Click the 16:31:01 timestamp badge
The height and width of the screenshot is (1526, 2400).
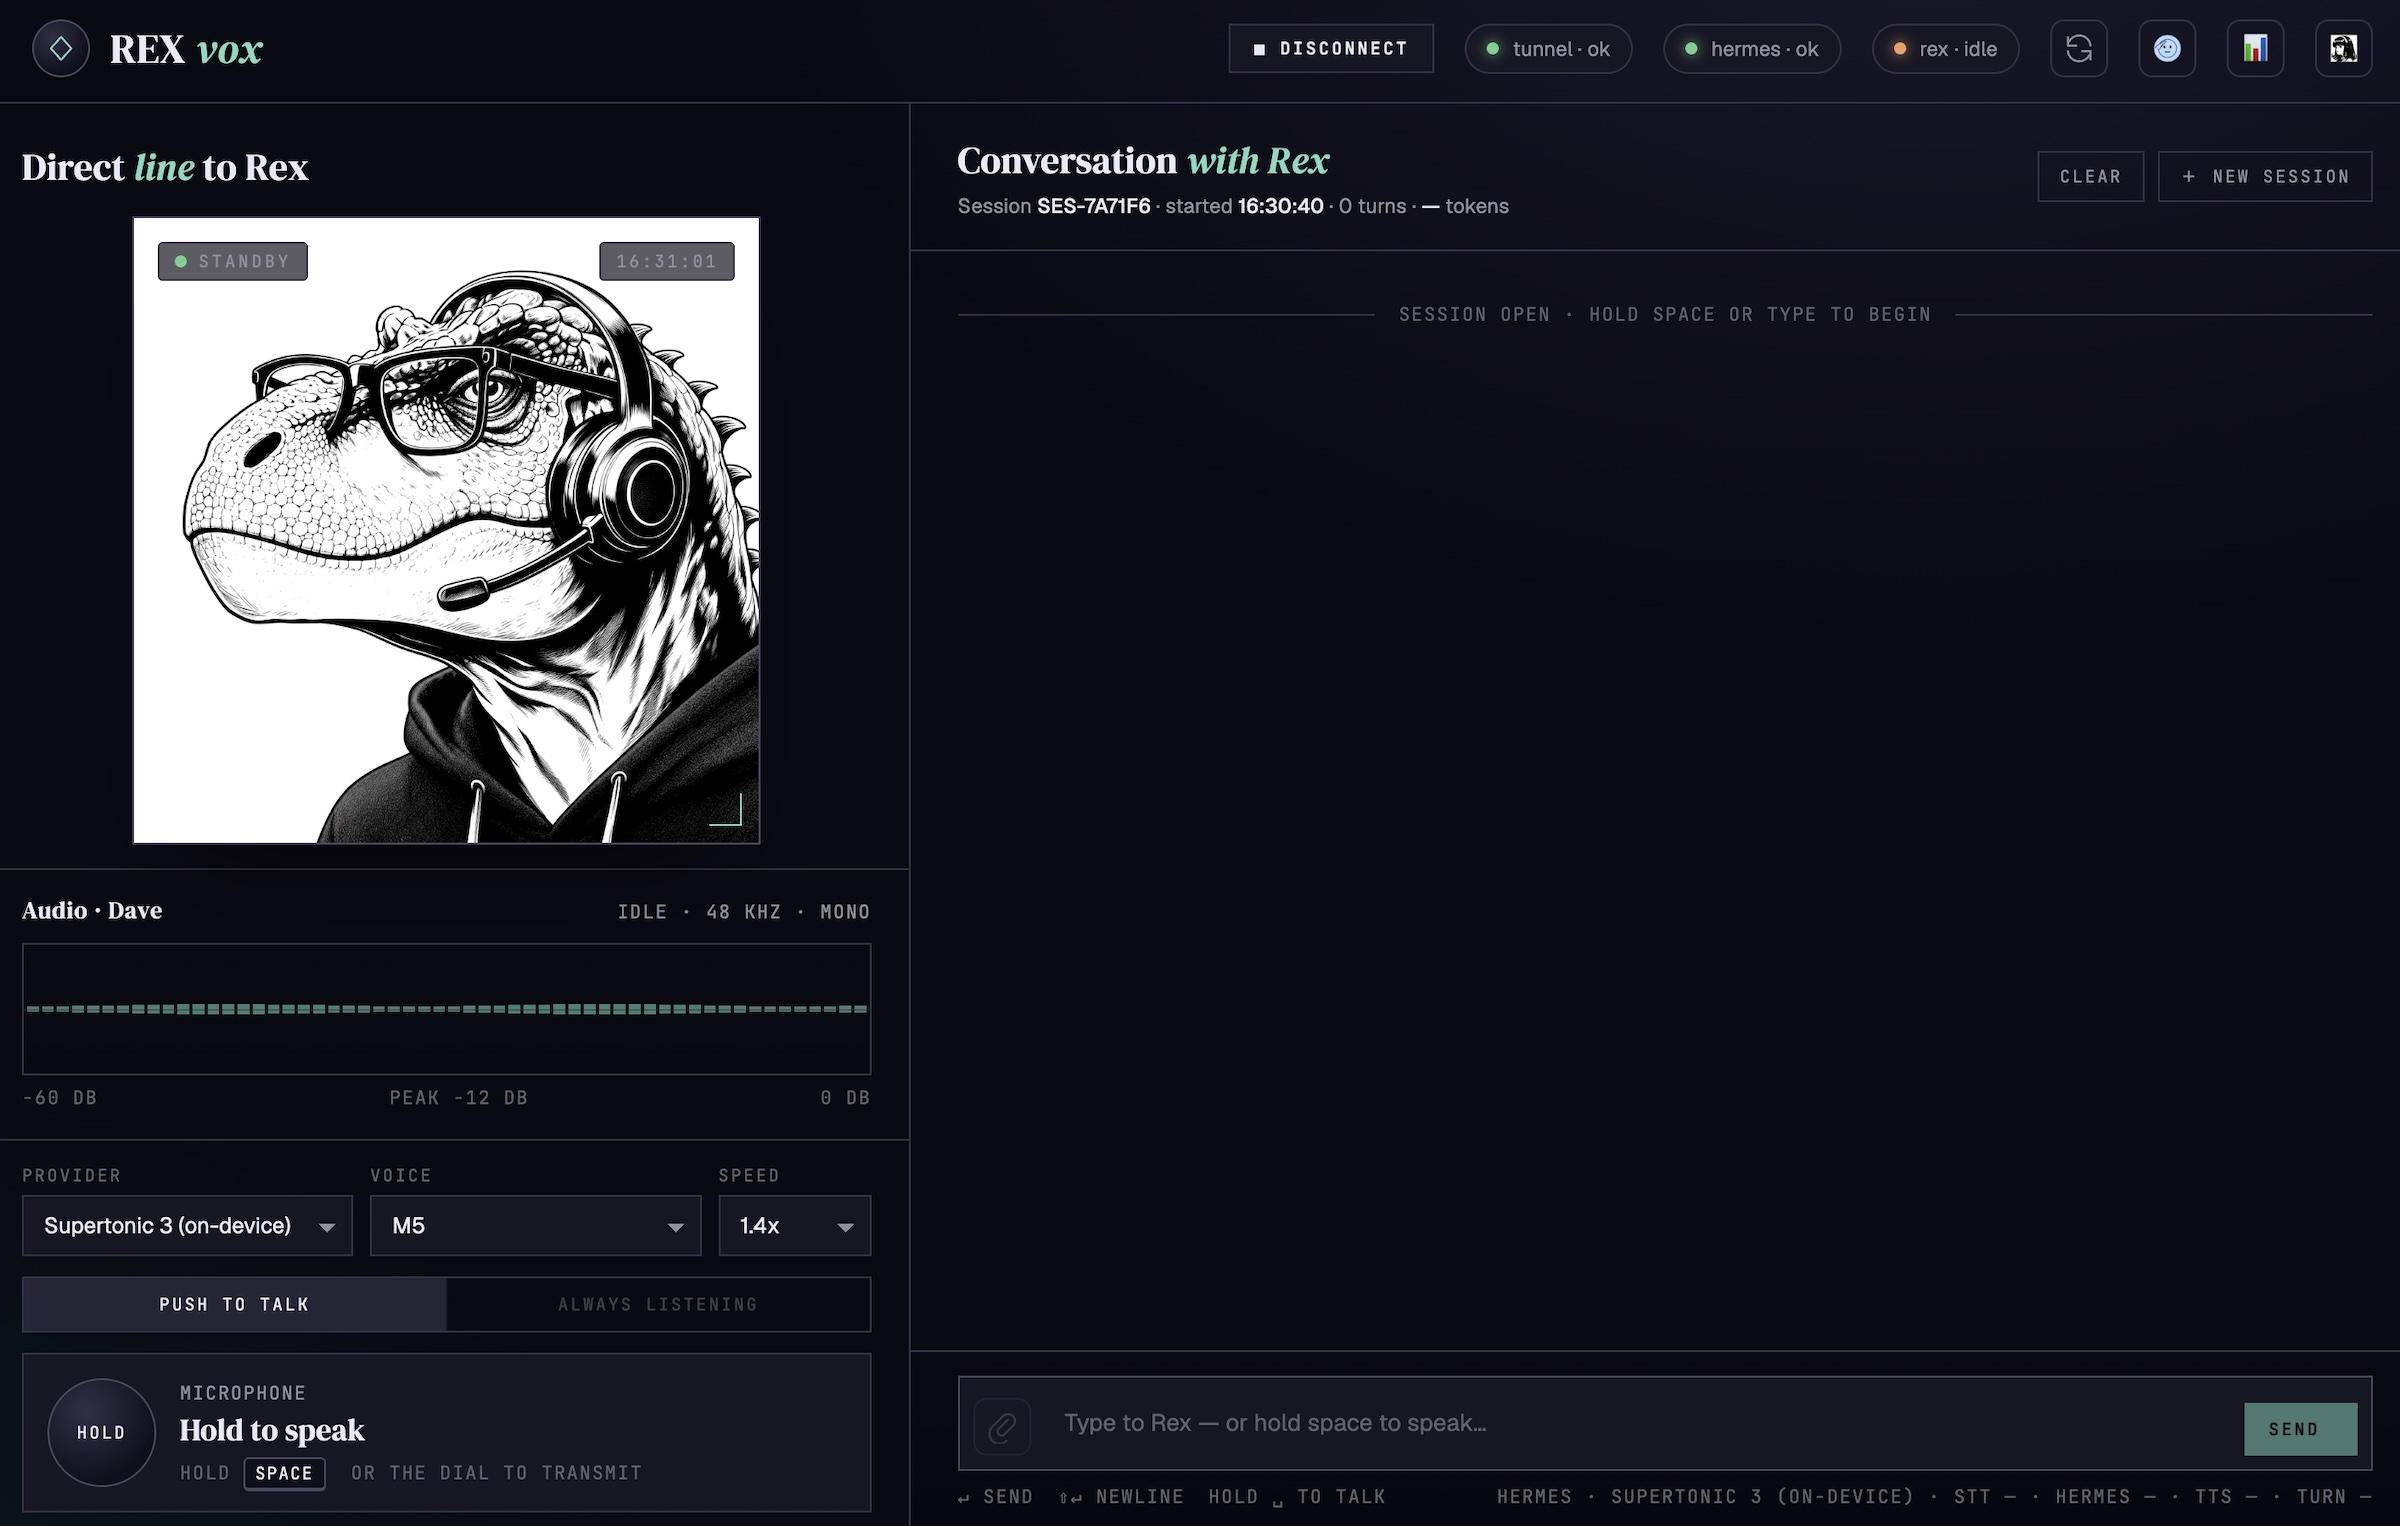pyautogui.click(x=666, y=261)
